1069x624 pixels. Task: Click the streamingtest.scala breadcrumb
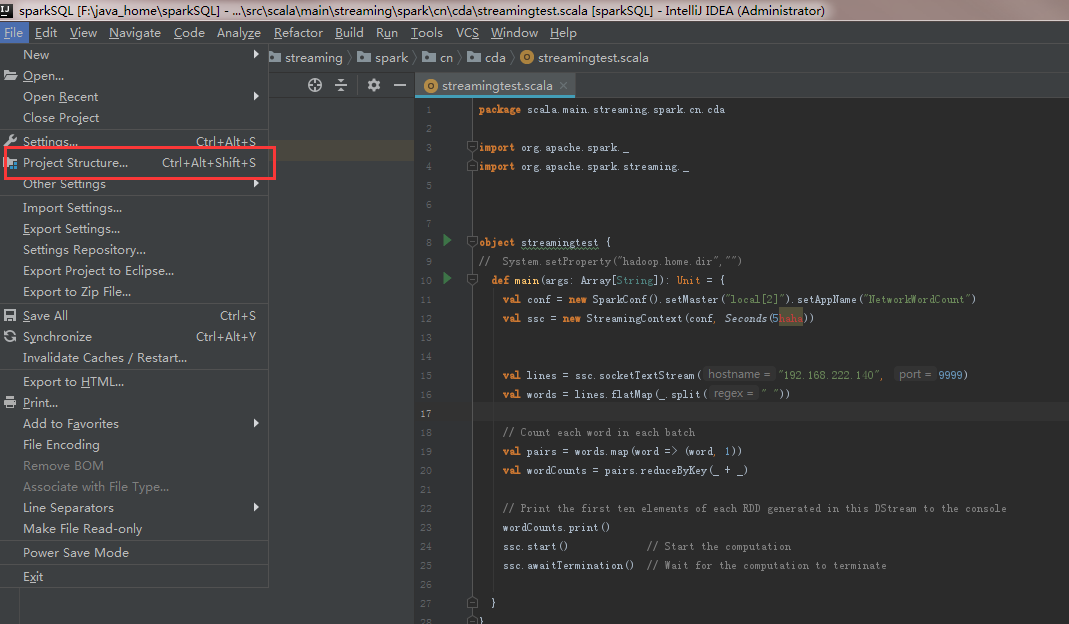(584, 58)
